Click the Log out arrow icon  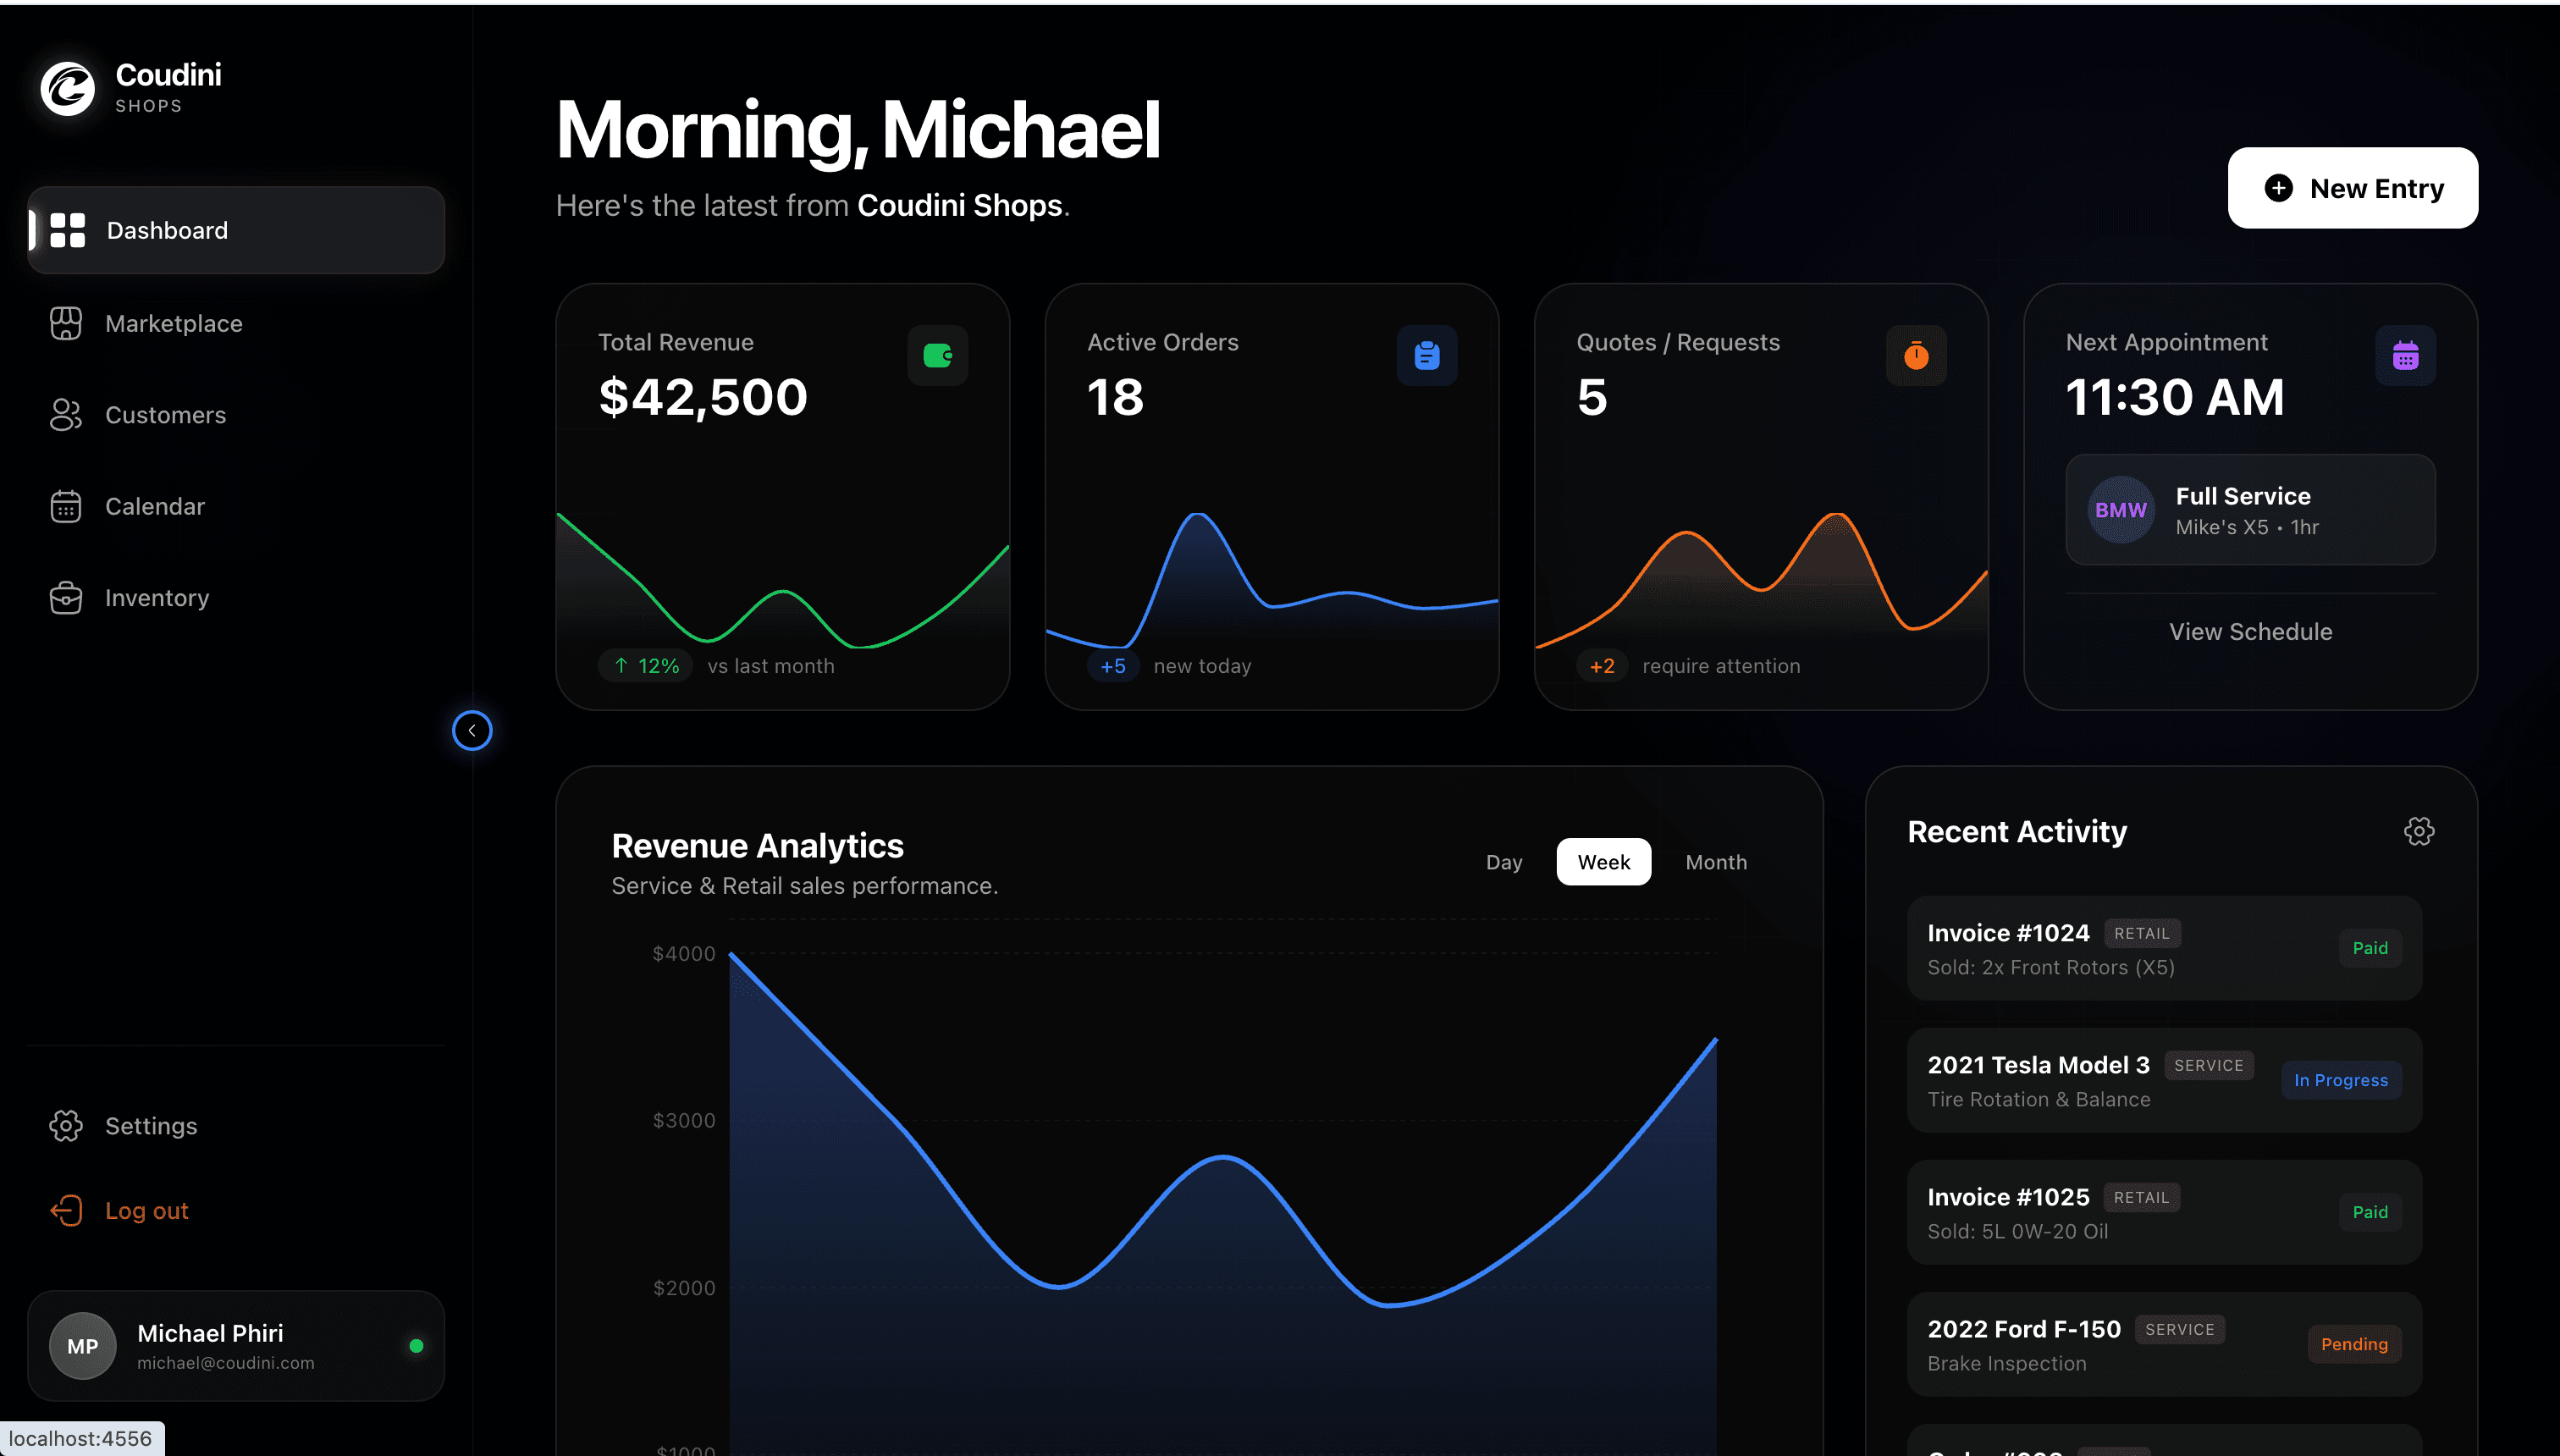65,1210
